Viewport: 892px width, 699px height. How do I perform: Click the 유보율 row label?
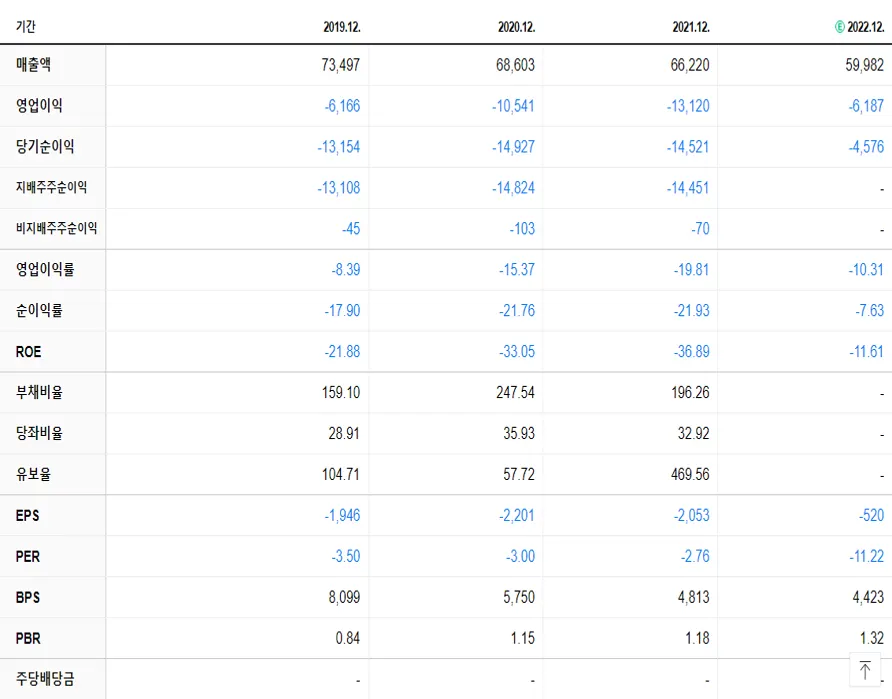(34, 474)
